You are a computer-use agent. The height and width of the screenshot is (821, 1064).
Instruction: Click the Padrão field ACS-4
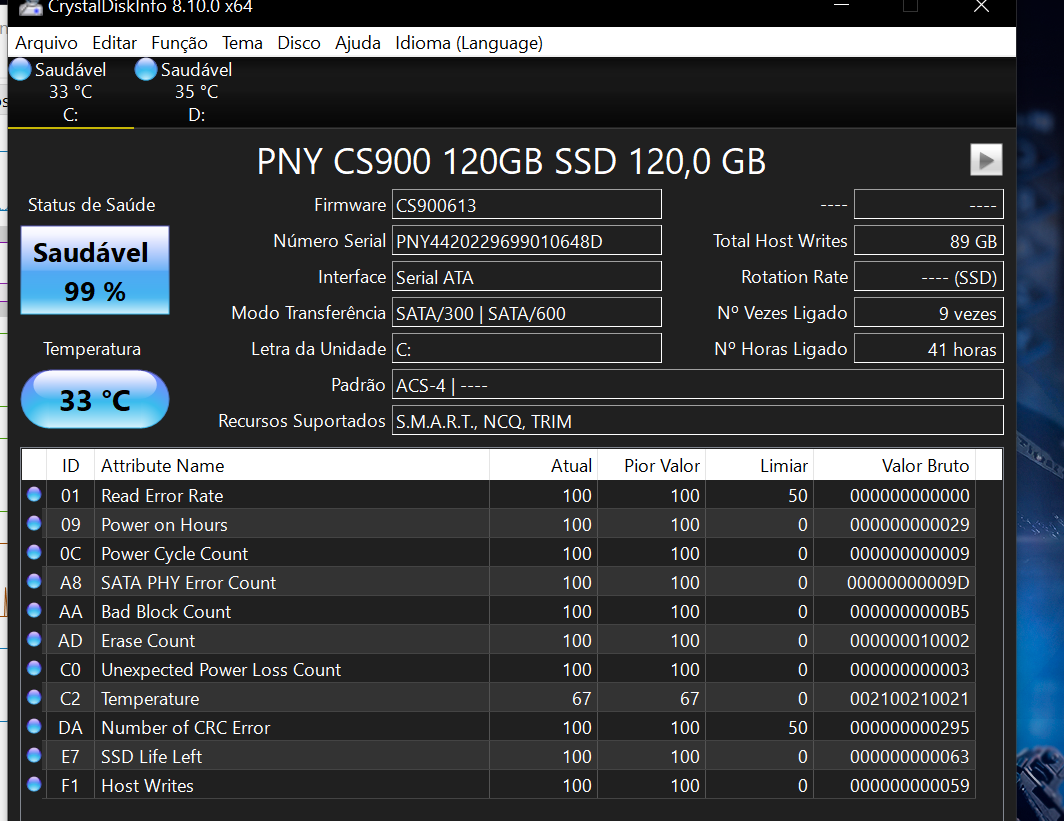coord(698,385)
